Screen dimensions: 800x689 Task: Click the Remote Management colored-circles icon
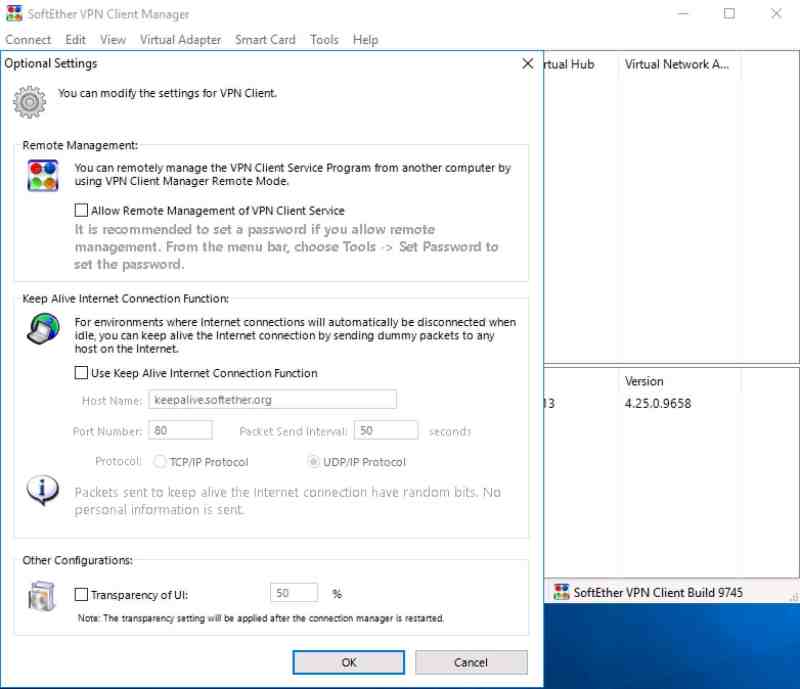(43, 176)
